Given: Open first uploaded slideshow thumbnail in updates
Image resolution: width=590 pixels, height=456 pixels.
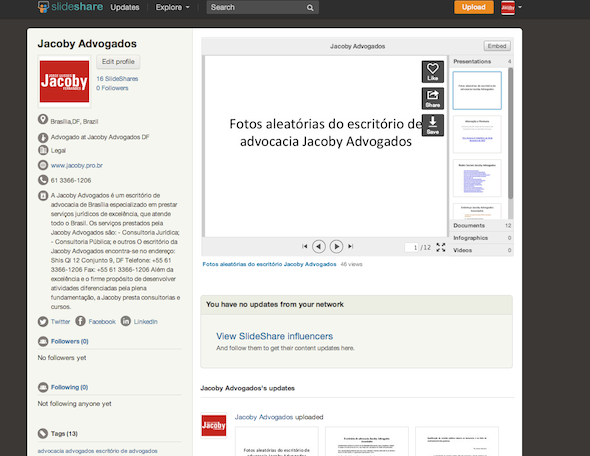Looking at the screenshot, I should [x=277, y=441].
